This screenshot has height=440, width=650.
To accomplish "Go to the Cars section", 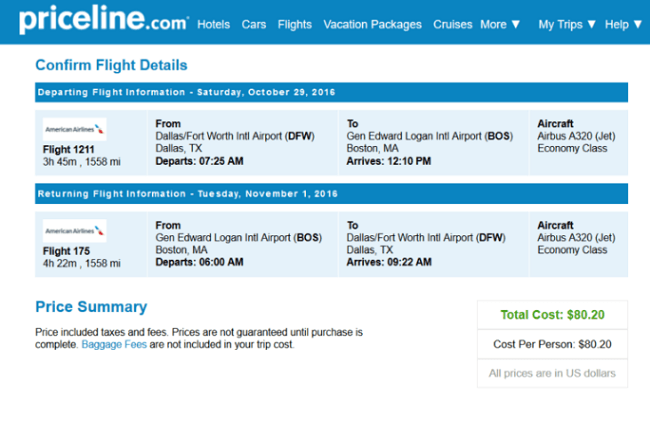I will tap(254, 24).
